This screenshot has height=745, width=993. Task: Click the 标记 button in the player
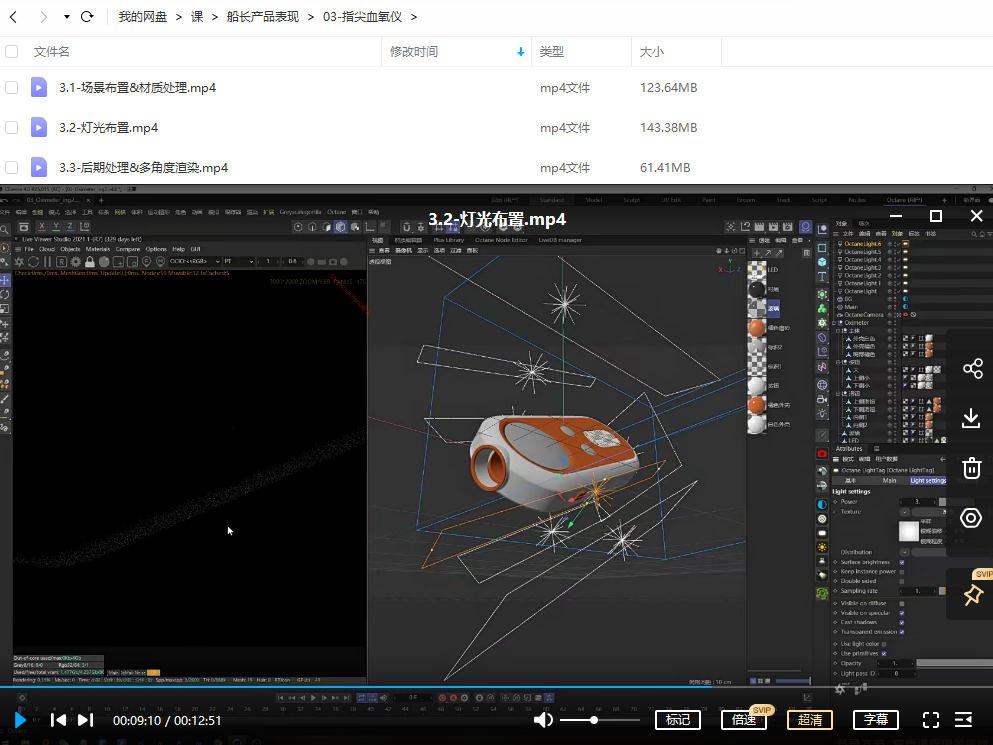point(677,719)
